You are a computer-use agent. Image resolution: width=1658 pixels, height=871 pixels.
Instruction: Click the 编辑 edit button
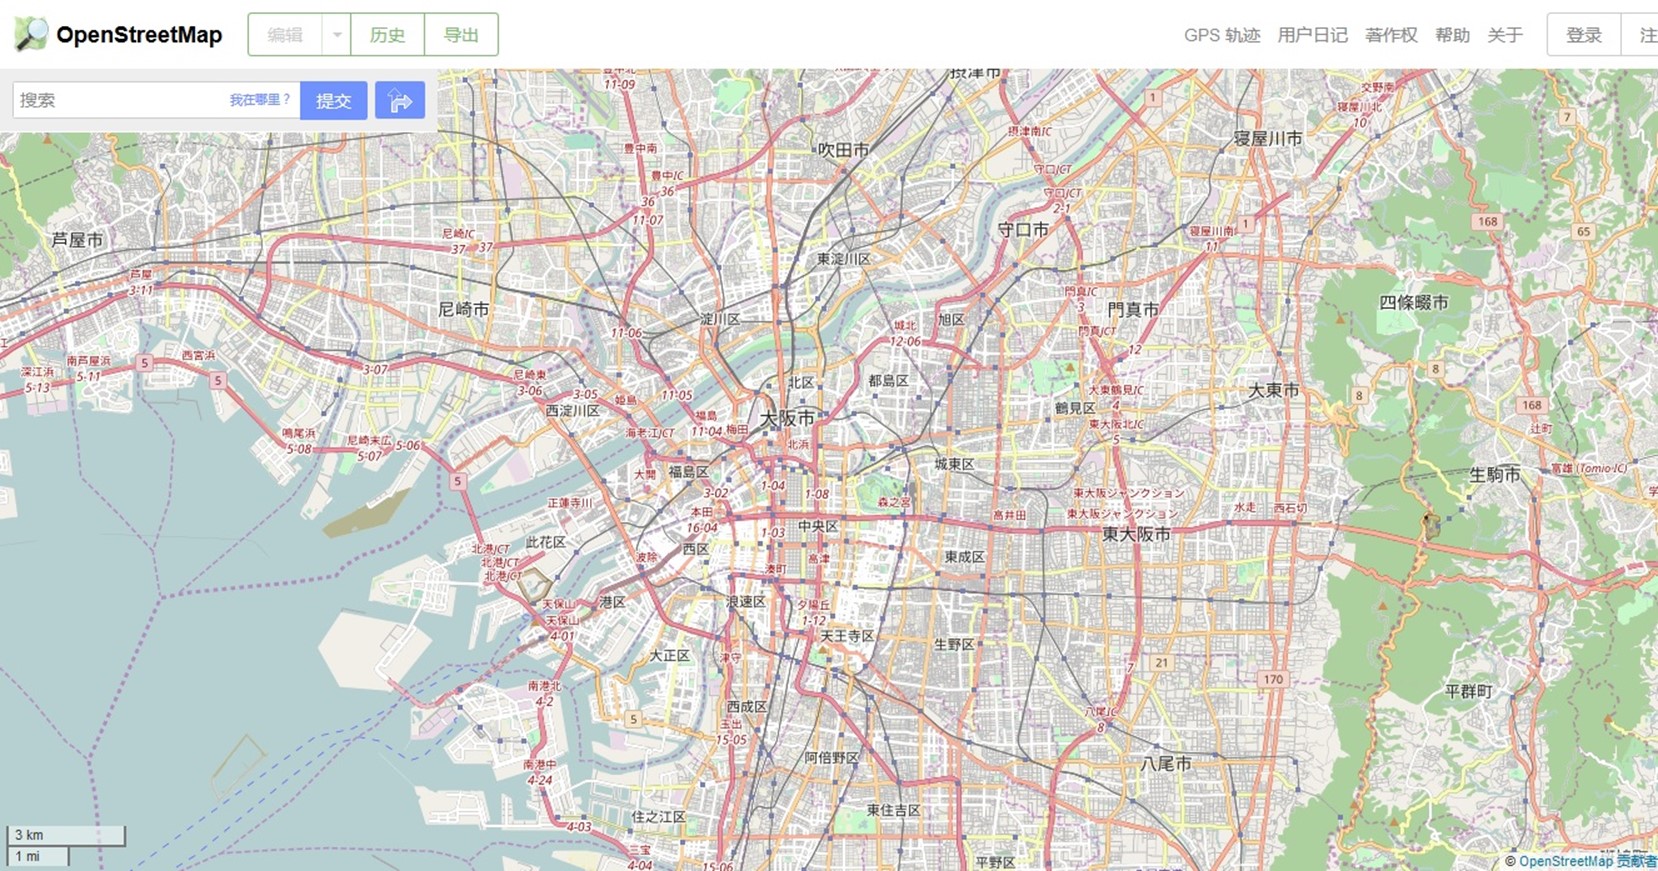coord(285,35)
